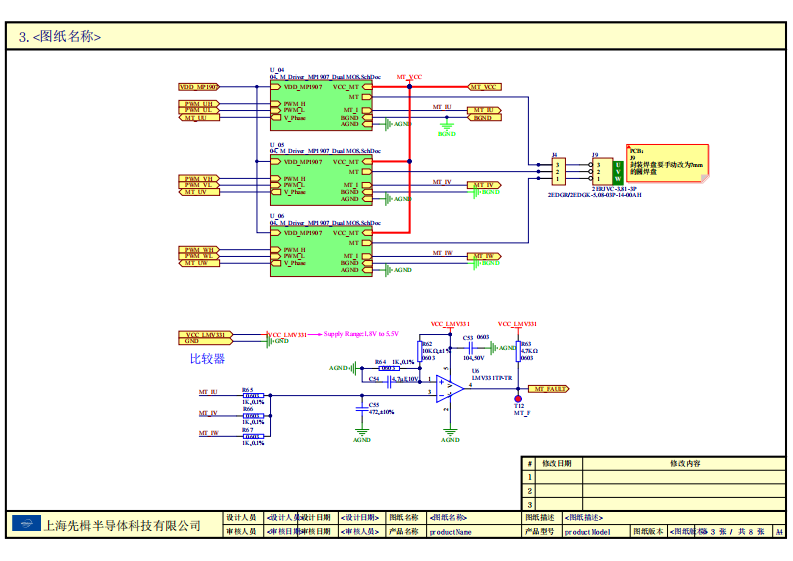Select resistor R66 symbol
This screenshot has width=793, height=561.
coord(253,416)
